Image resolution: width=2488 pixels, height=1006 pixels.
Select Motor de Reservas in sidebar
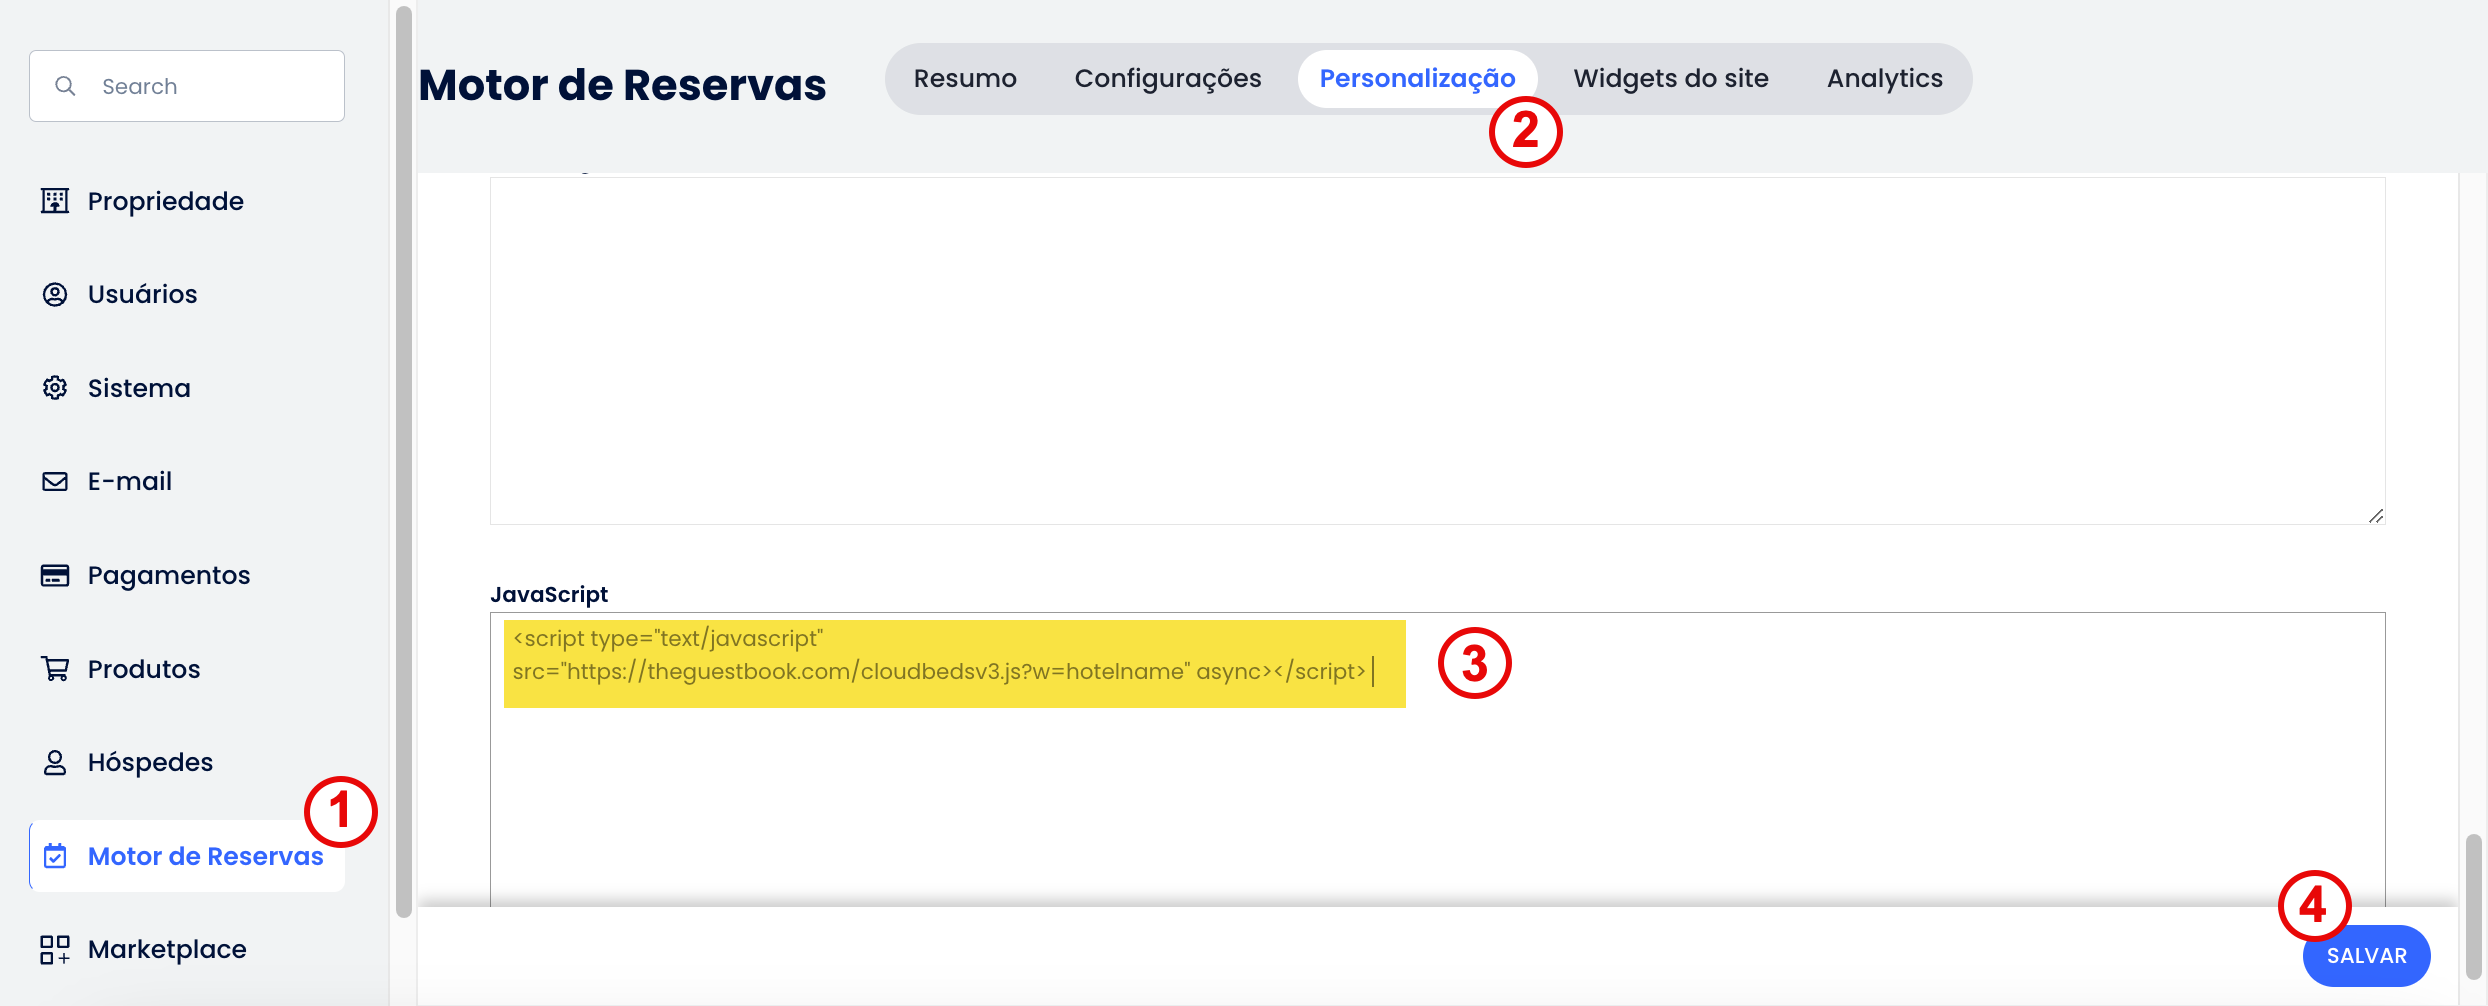(187, 856)
